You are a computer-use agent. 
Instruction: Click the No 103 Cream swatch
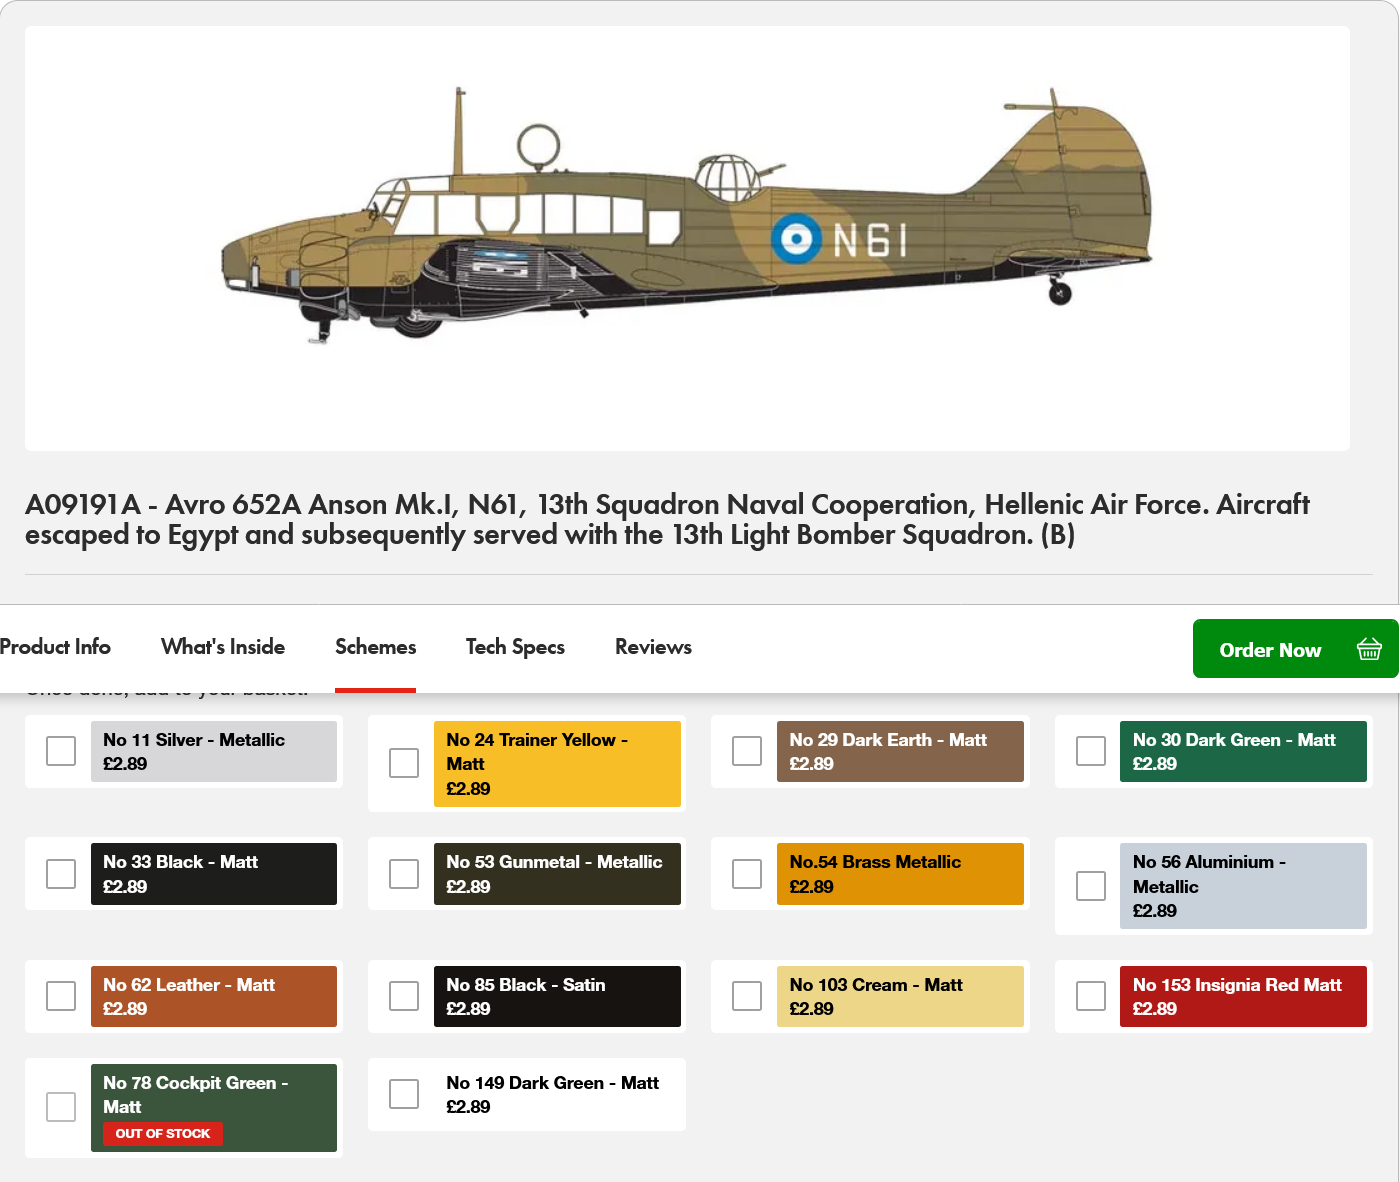[x=900, y=996]
